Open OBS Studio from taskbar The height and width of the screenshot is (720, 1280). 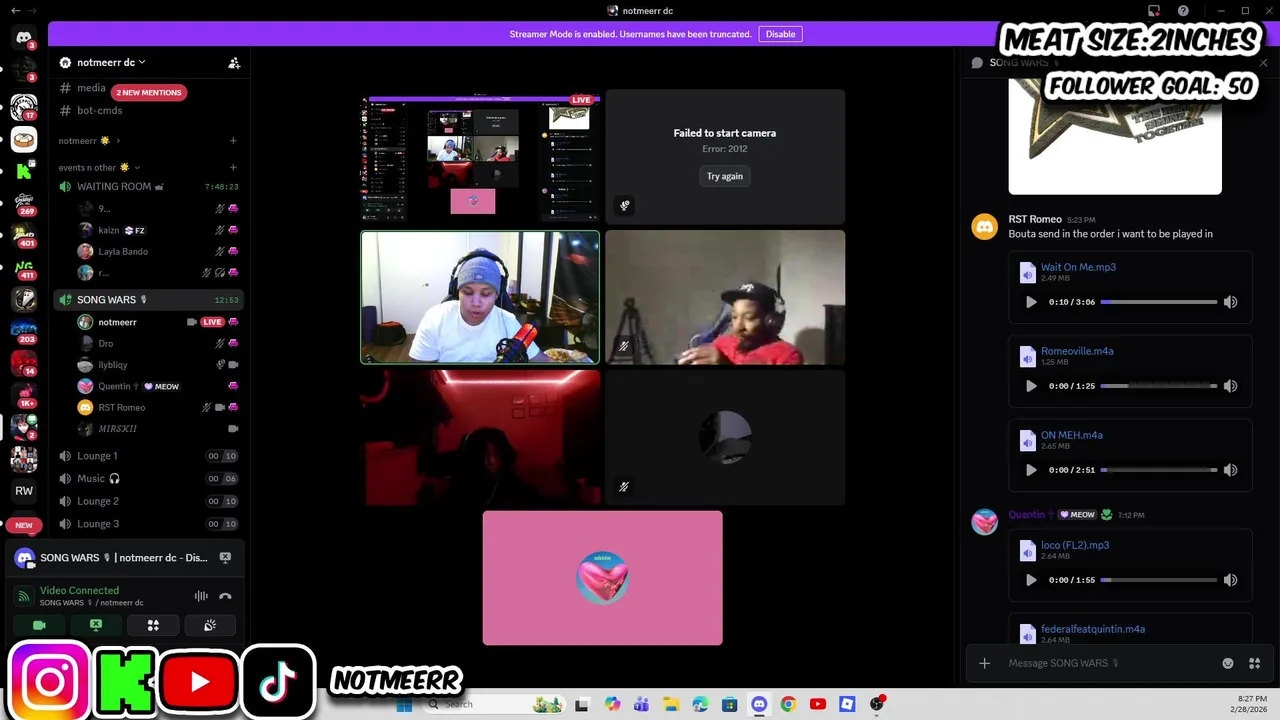click(877, 704)
